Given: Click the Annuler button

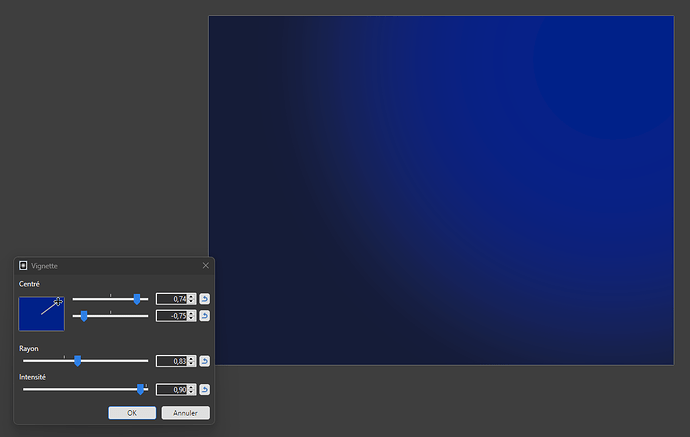Looking at the screenshot, I should 185,413.
